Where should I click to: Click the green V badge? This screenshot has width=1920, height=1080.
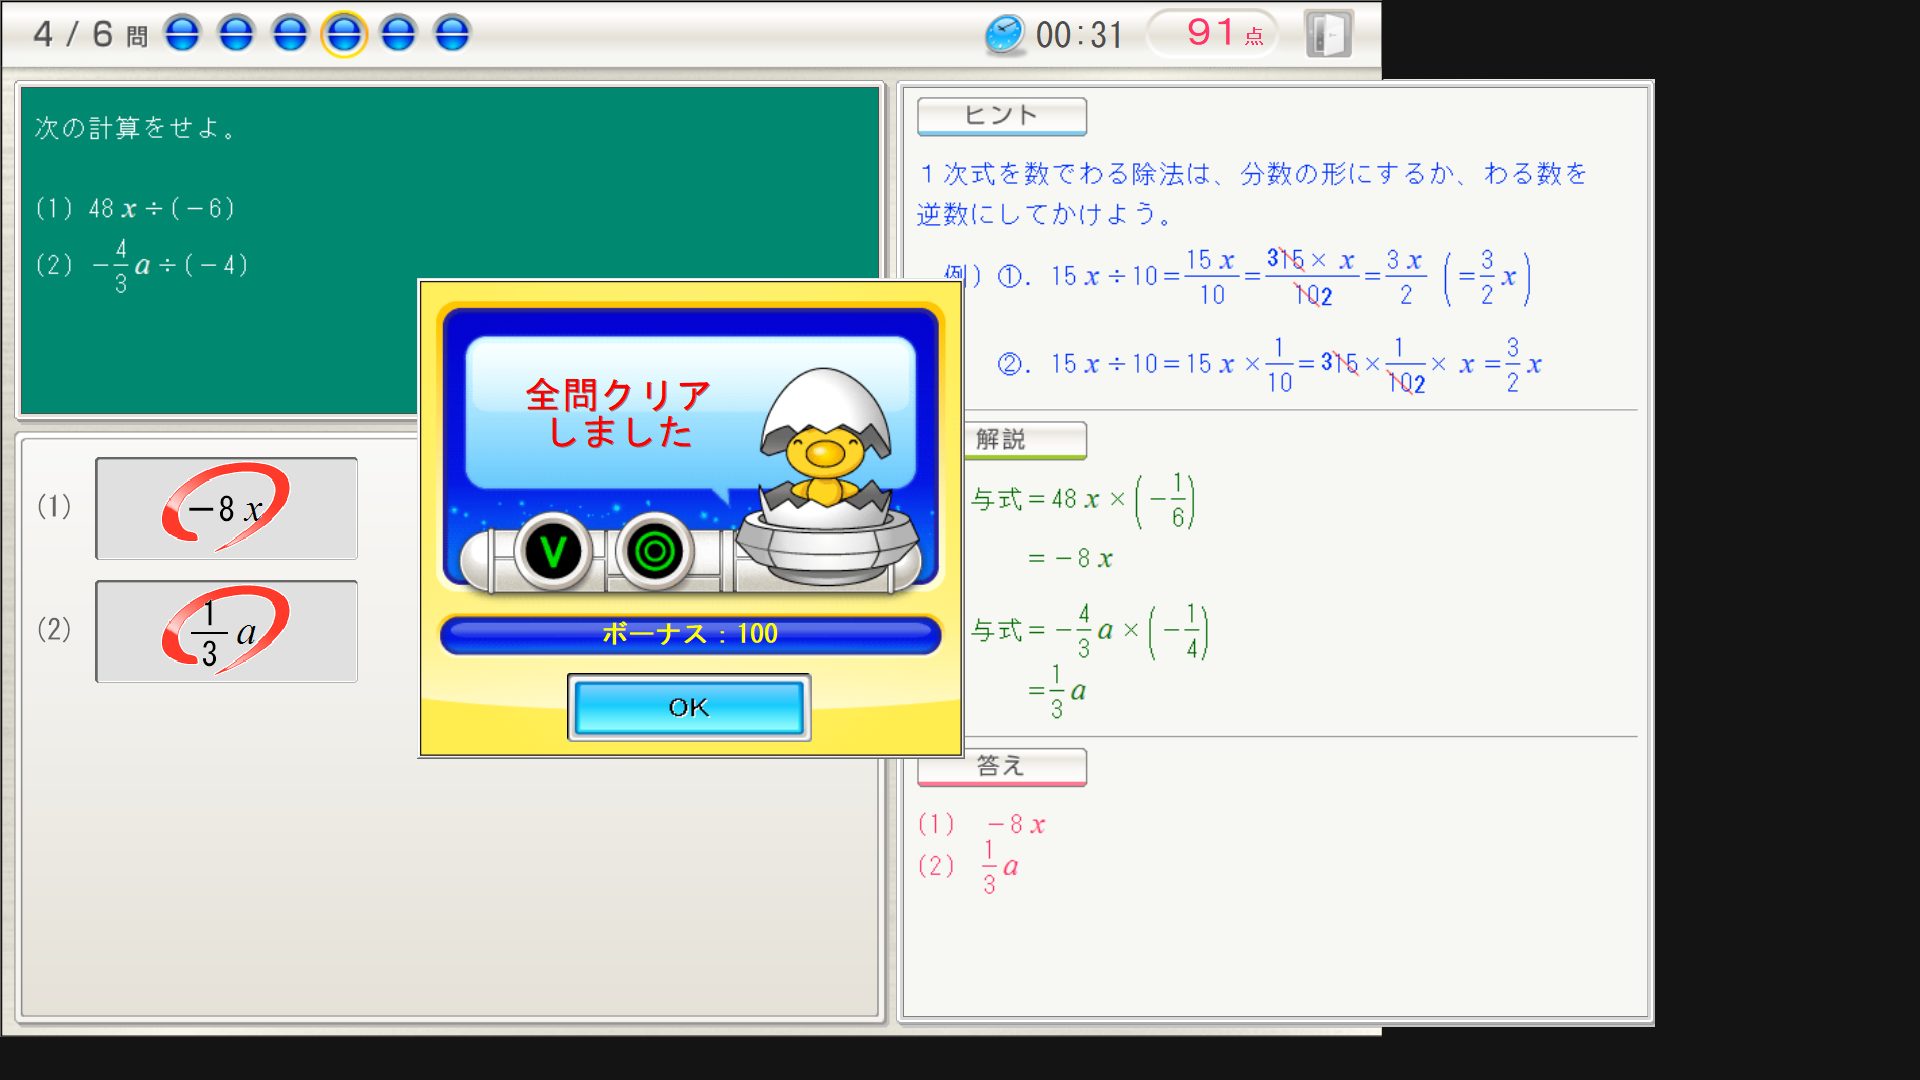coord(553,550)
